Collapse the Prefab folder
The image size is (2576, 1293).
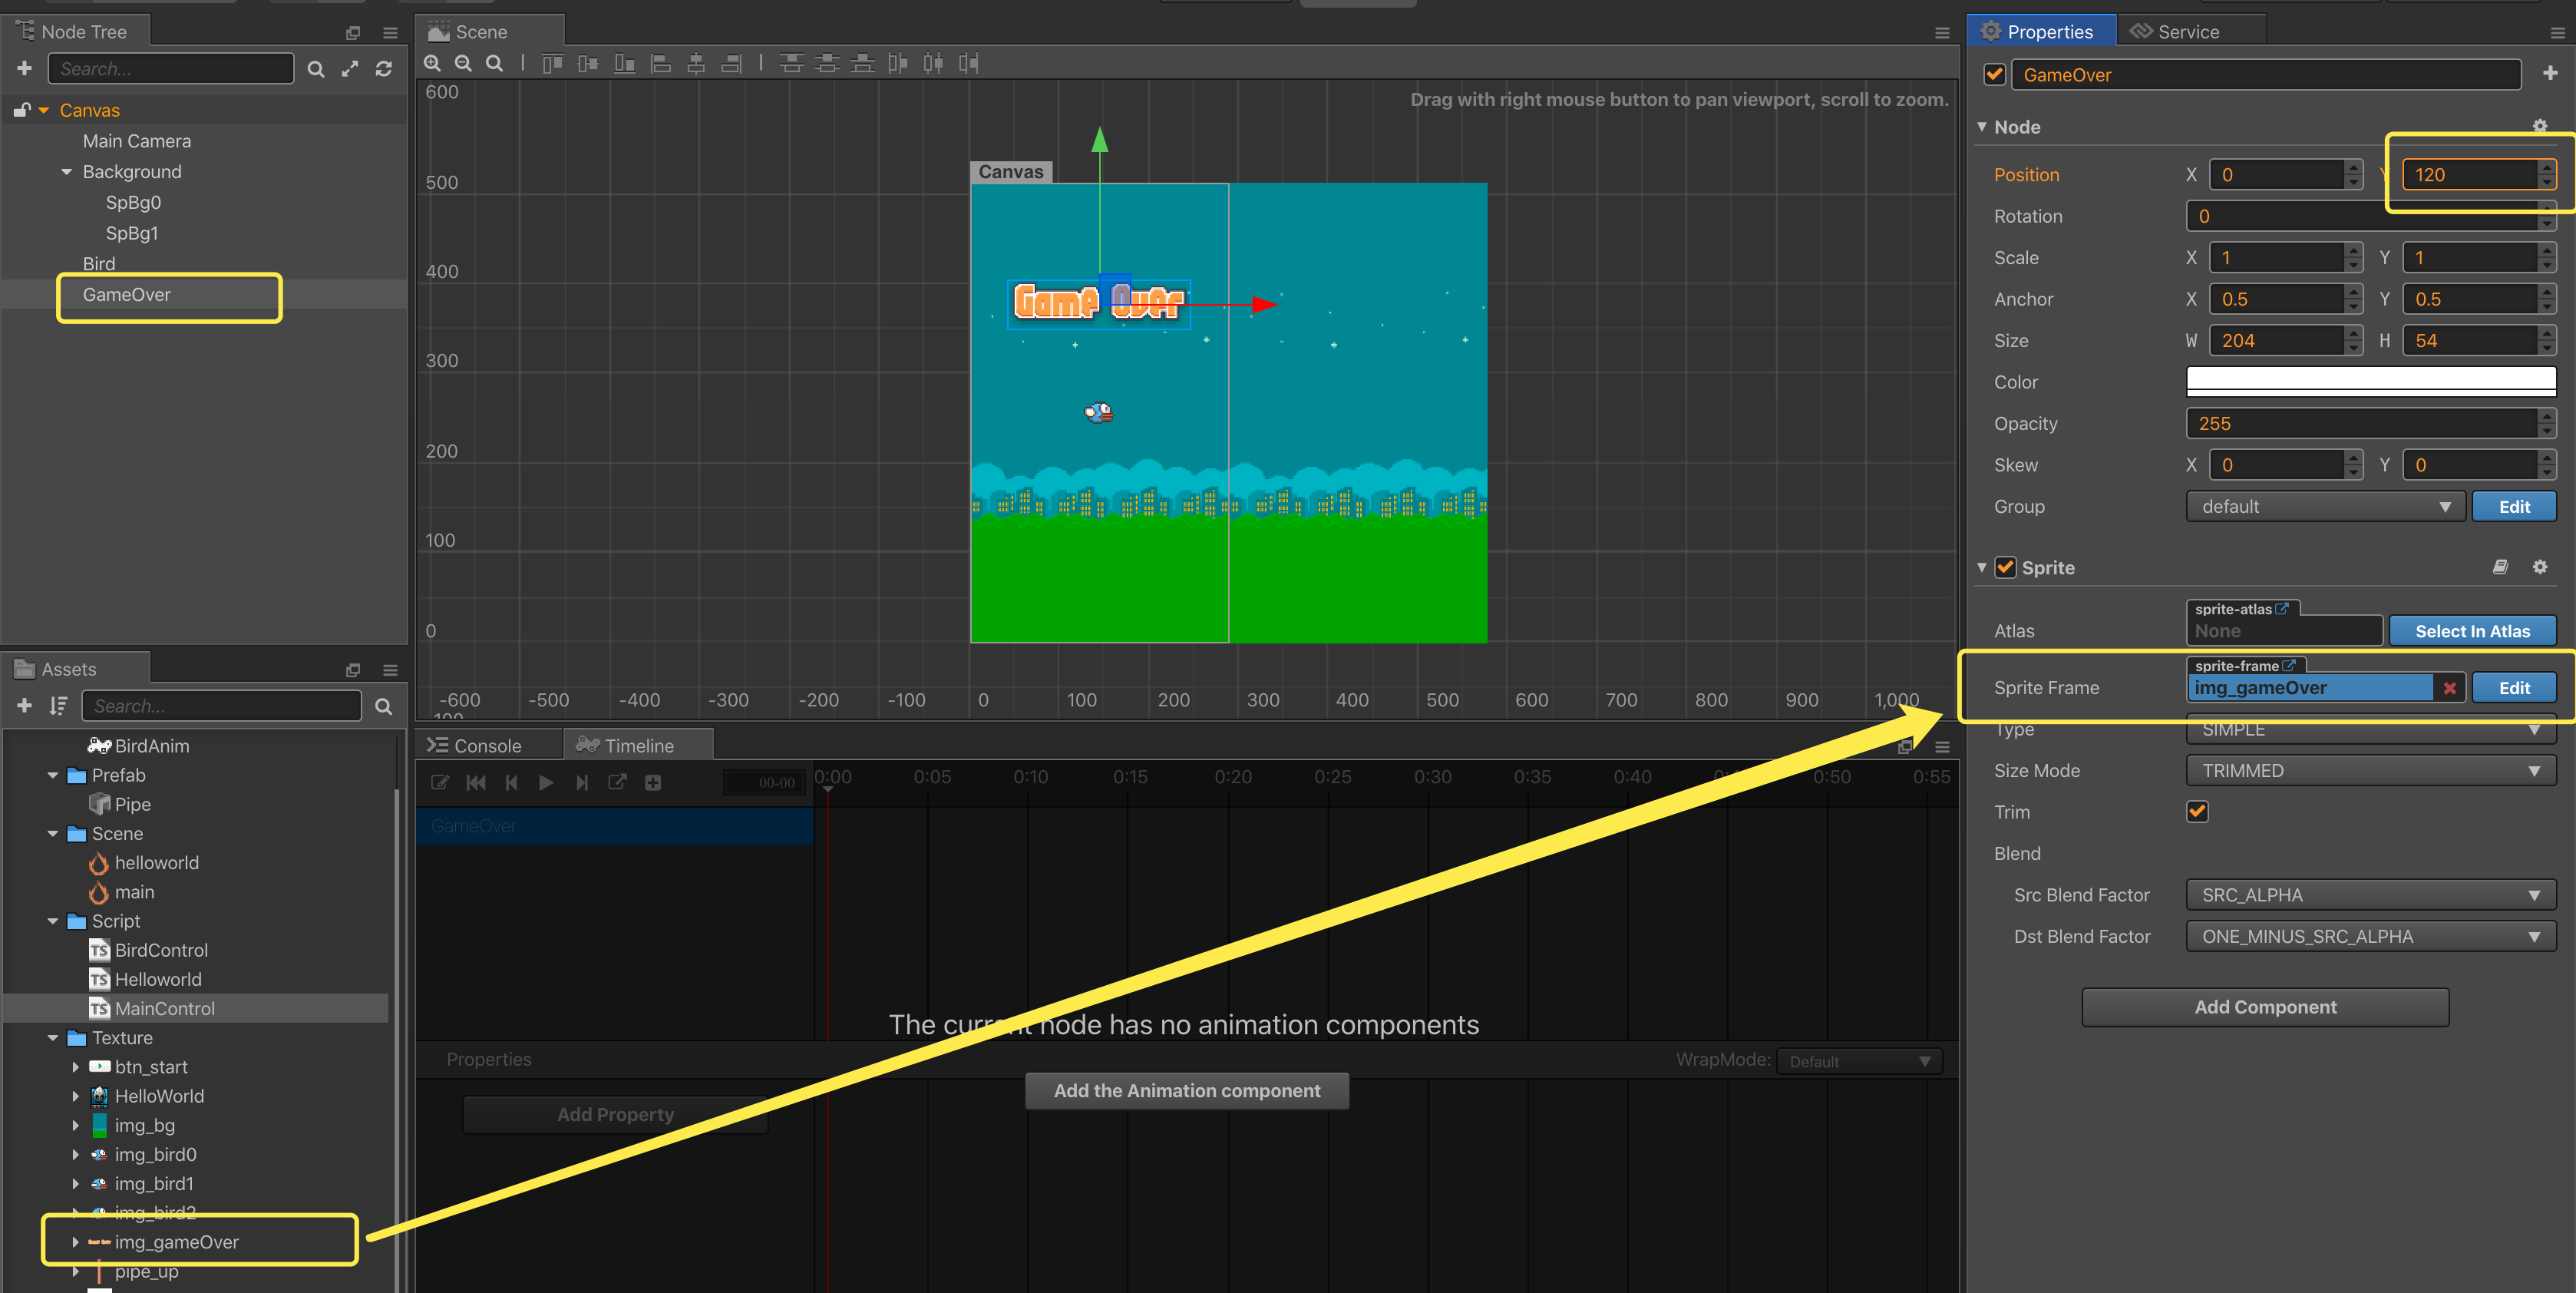click(53, 775)
